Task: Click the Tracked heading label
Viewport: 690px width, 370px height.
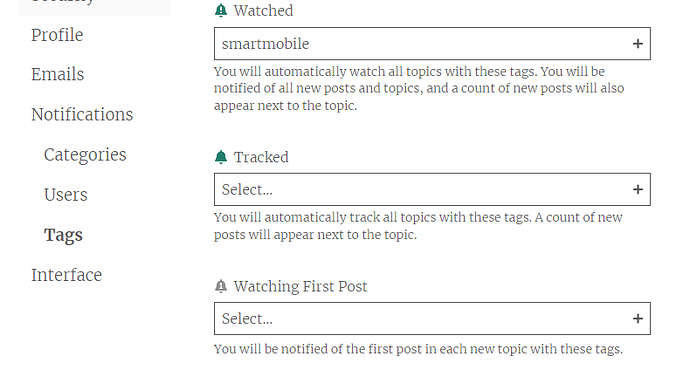Action: 261,157
